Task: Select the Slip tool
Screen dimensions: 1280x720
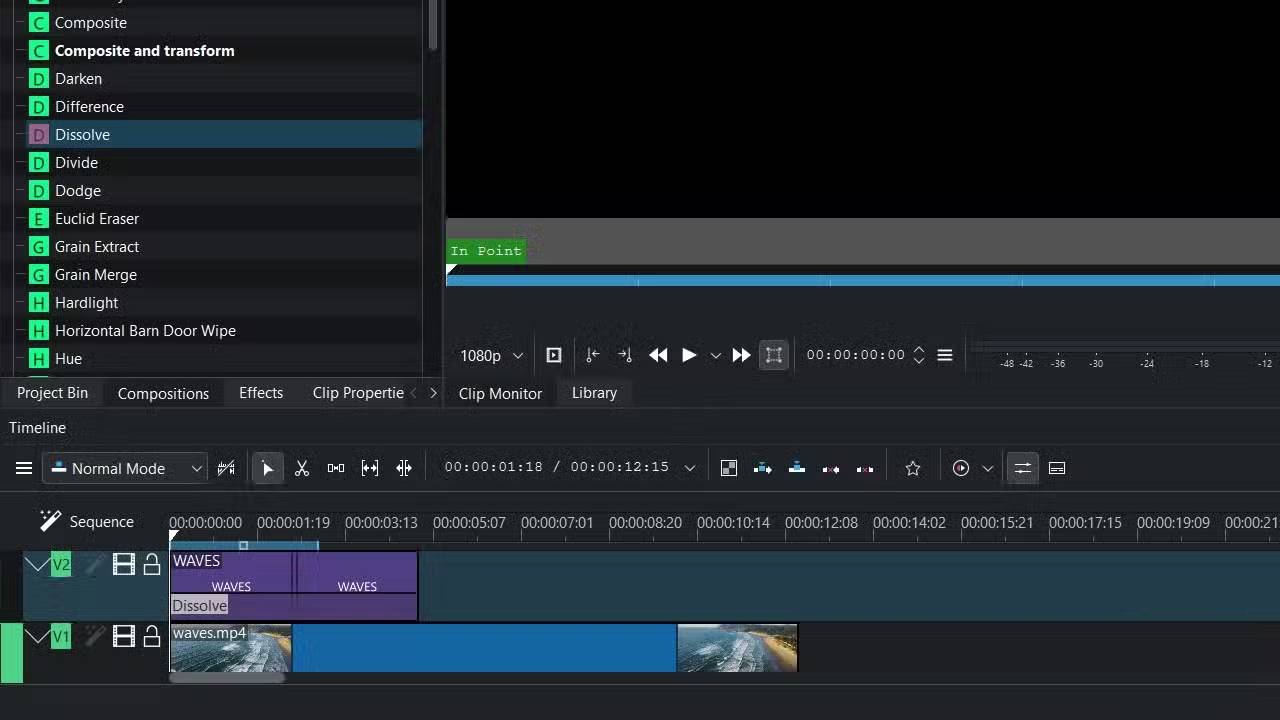Action: [x=370, y=468]
